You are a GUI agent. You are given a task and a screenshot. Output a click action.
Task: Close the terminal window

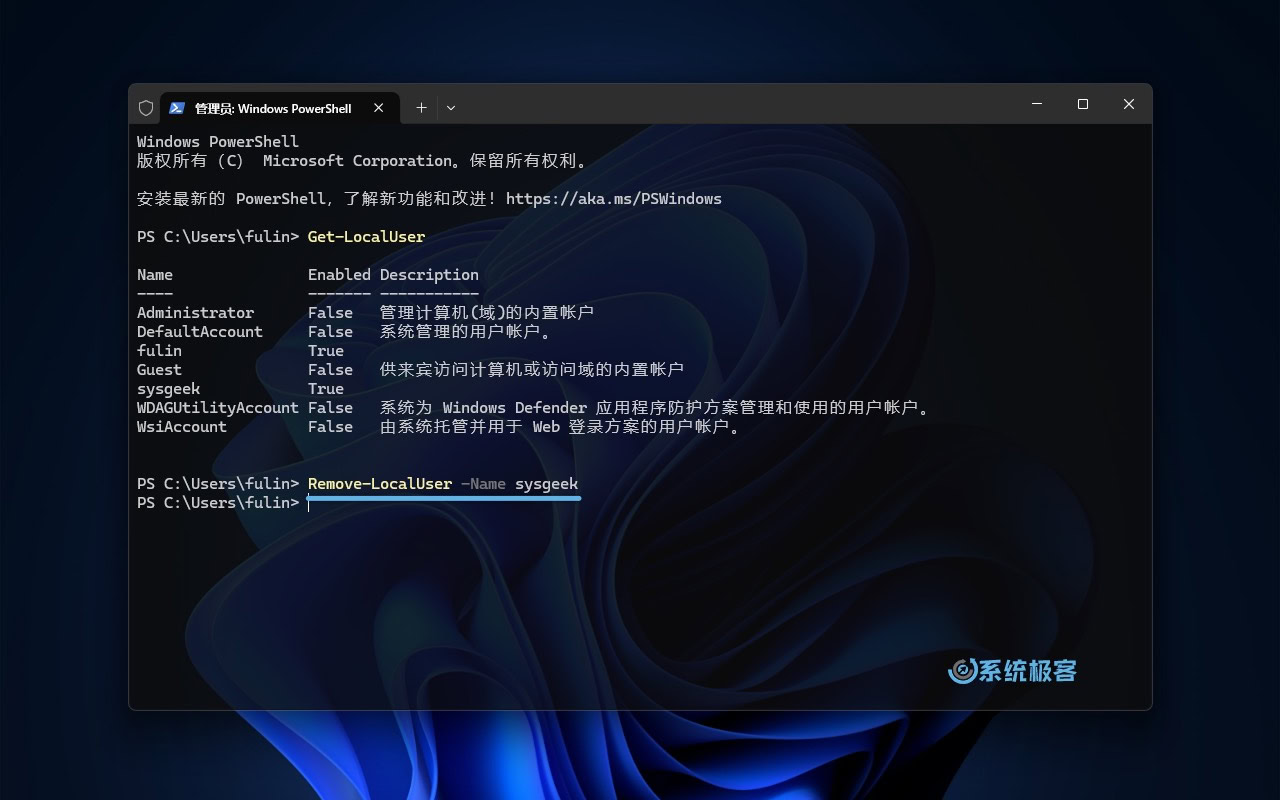point(1129,104)
